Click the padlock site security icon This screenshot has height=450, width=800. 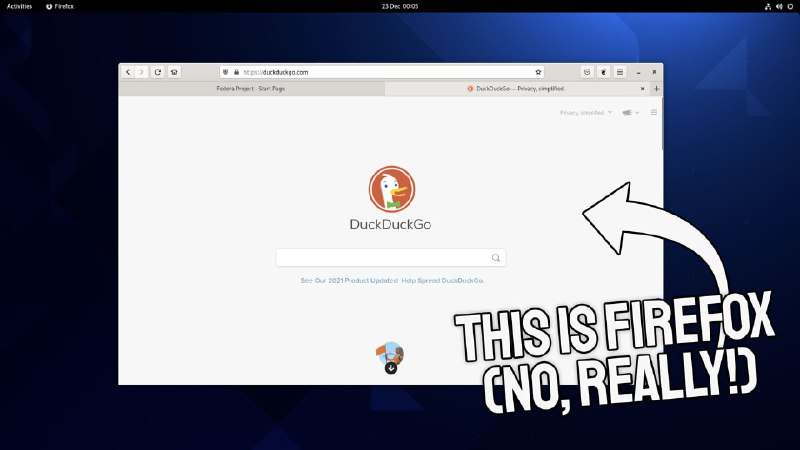237,72
